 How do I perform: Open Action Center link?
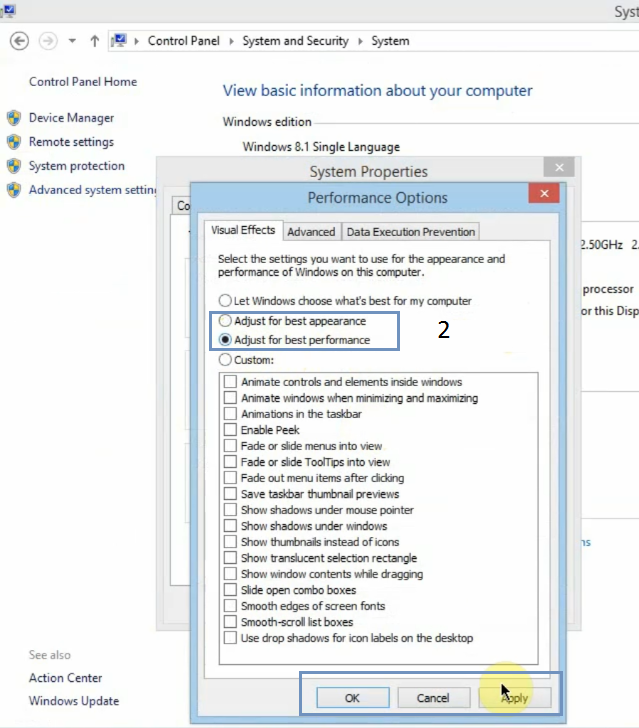[x=65, y=678]
